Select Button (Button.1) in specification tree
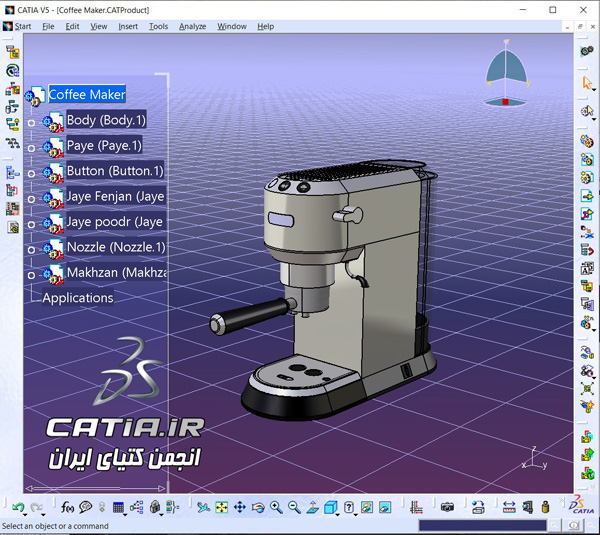The height and width of the screenshot is (535, 600). click(x=115, y=171)
